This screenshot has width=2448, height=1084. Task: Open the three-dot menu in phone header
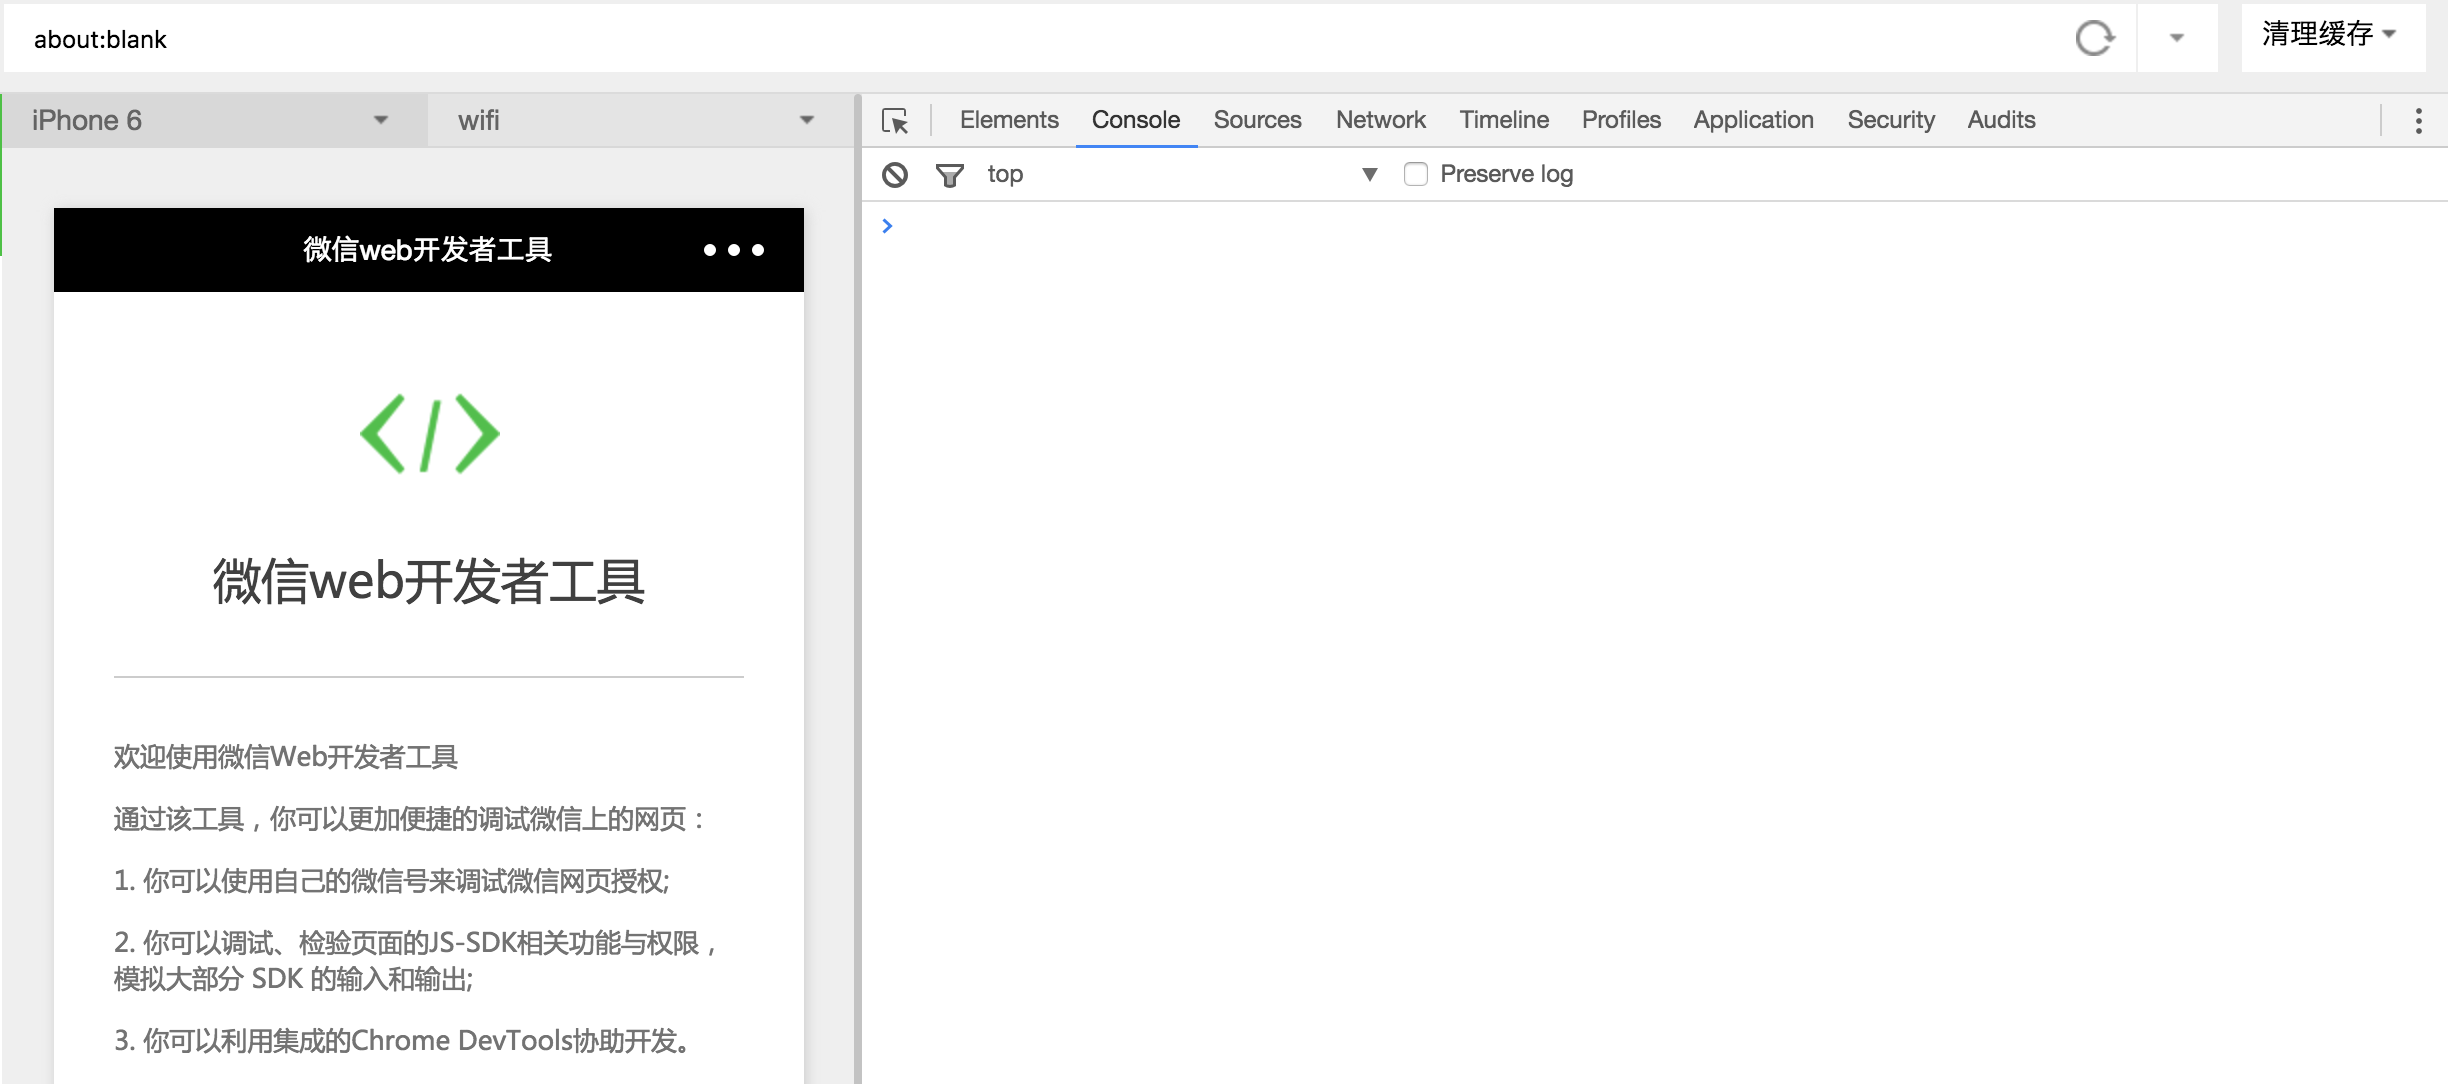(x=734, y=250)
